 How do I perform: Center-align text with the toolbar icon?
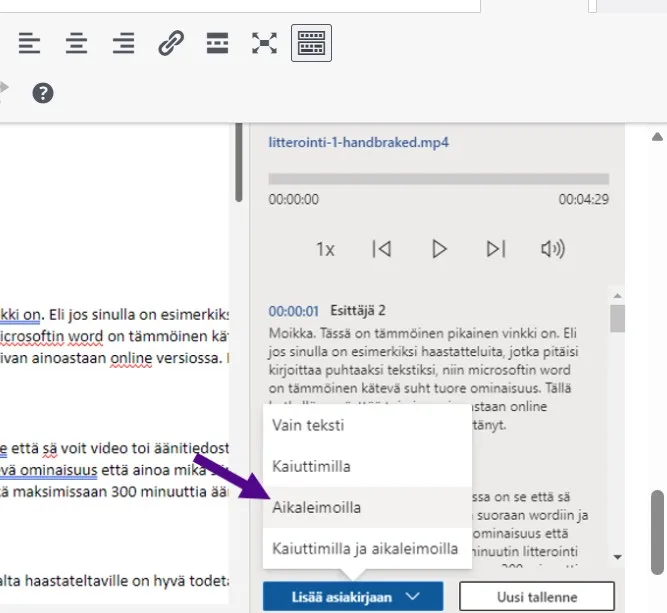pos(77,43)
